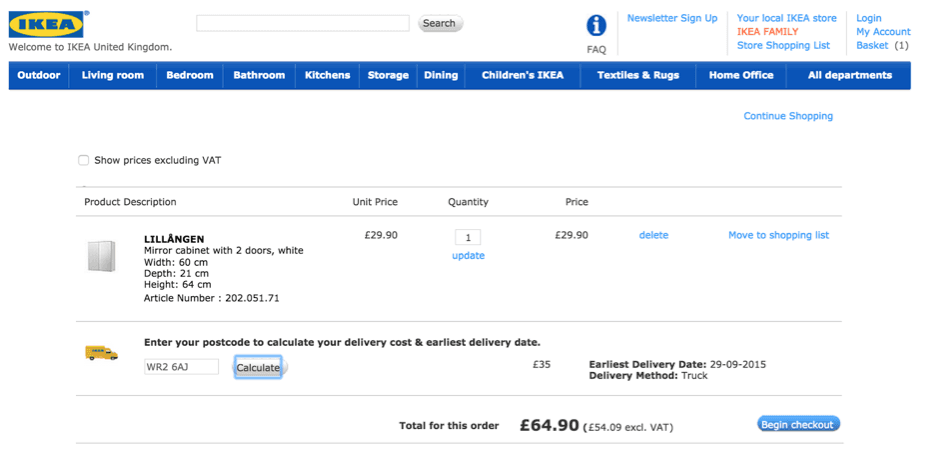Open the Outdoor department menu
The width and height of the screenshot is (941, 471).
click(39, 75)
